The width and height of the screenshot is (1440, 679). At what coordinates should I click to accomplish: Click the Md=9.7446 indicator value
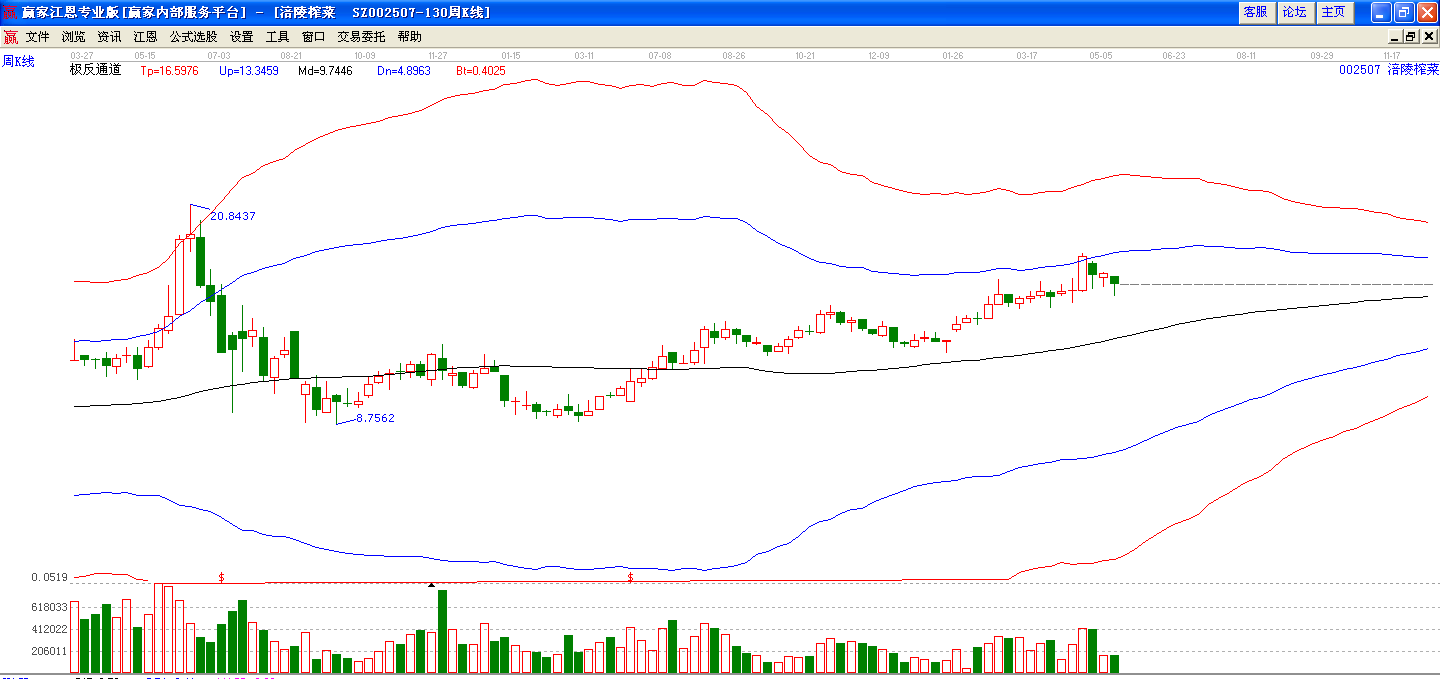click(x=325, y=71)
